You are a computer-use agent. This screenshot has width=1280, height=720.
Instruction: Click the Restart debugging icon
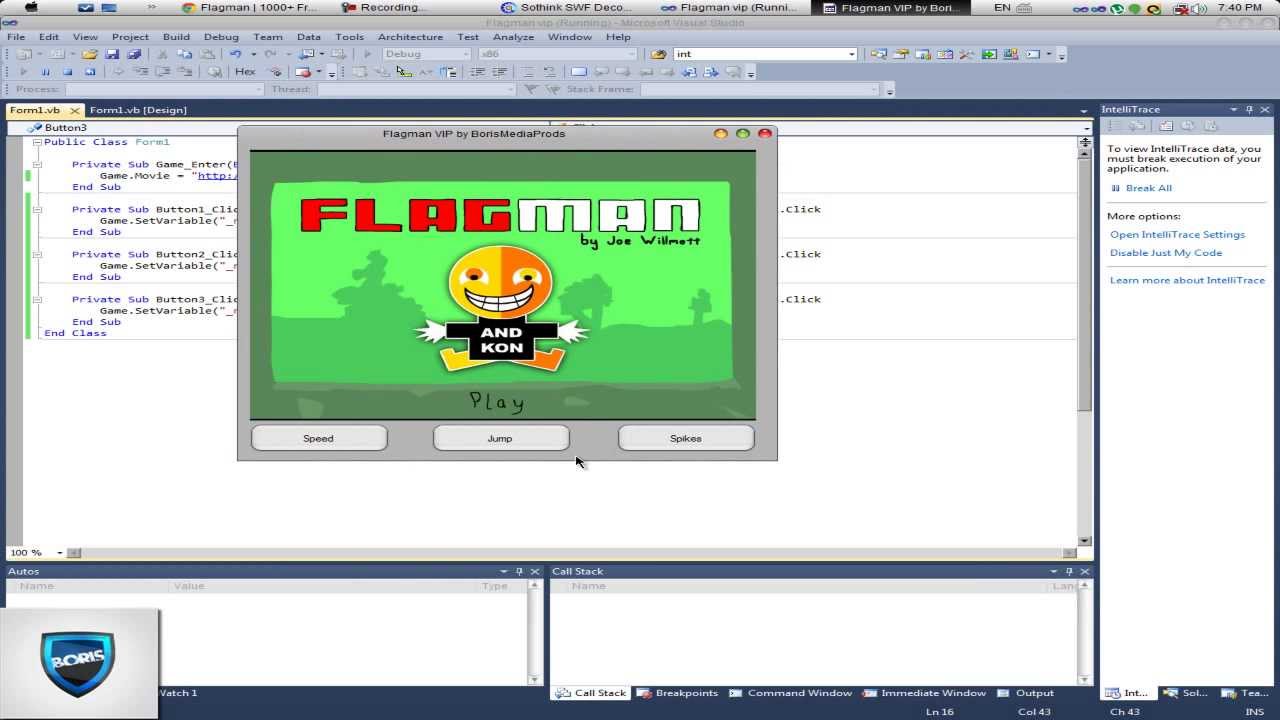[x=90, y=72]
